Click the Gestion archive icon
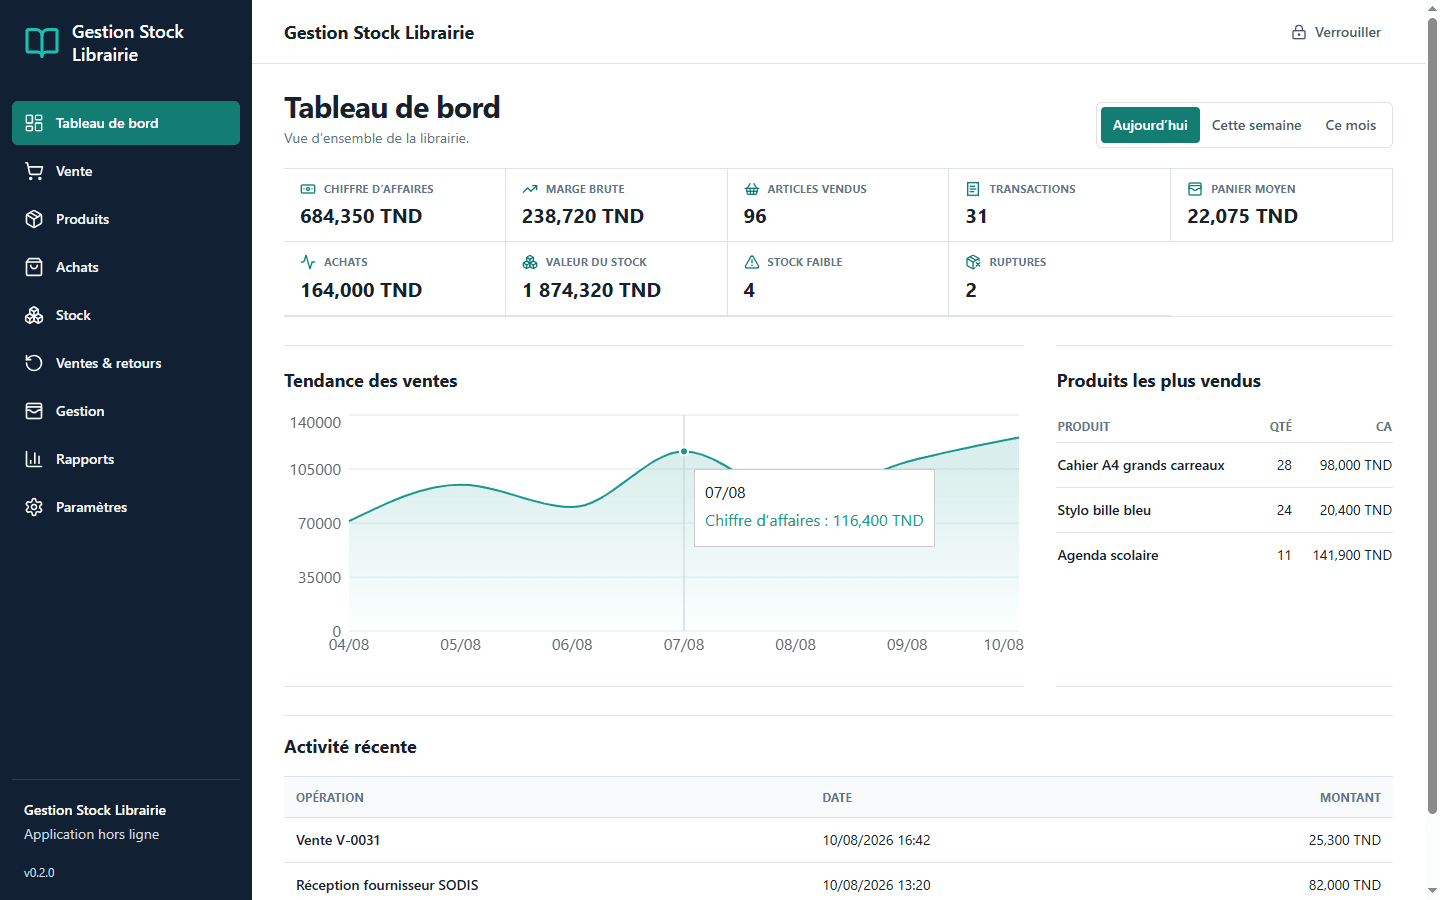Screen dimensions: 1440x900 click(x=34, y=411)
